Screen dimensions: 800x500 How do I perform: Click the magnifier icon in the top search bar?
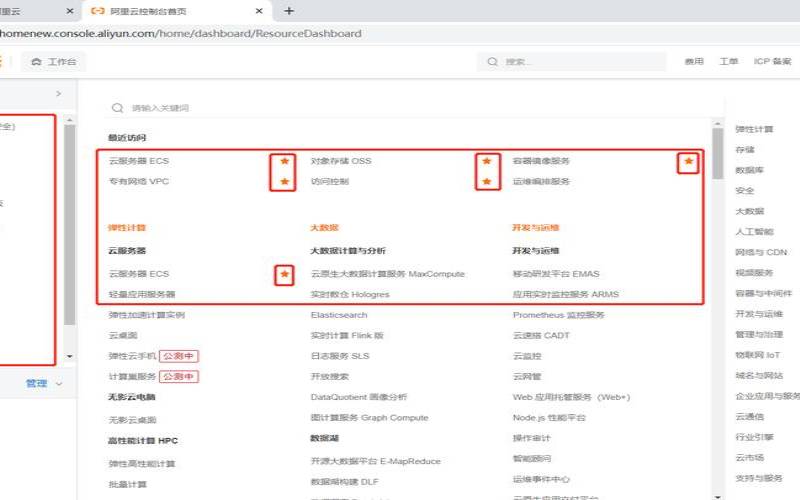tap(492, 62)
